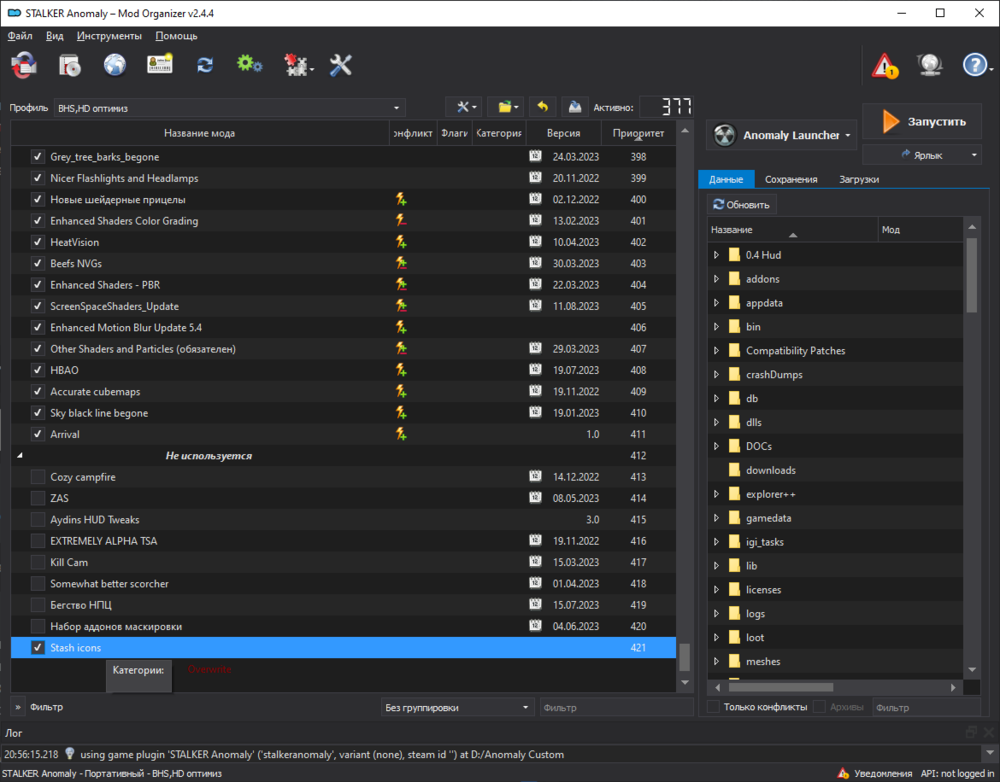Click the Обновить button
The image size is (1000, 782).
pyautogui.click(x=741, y=204)
